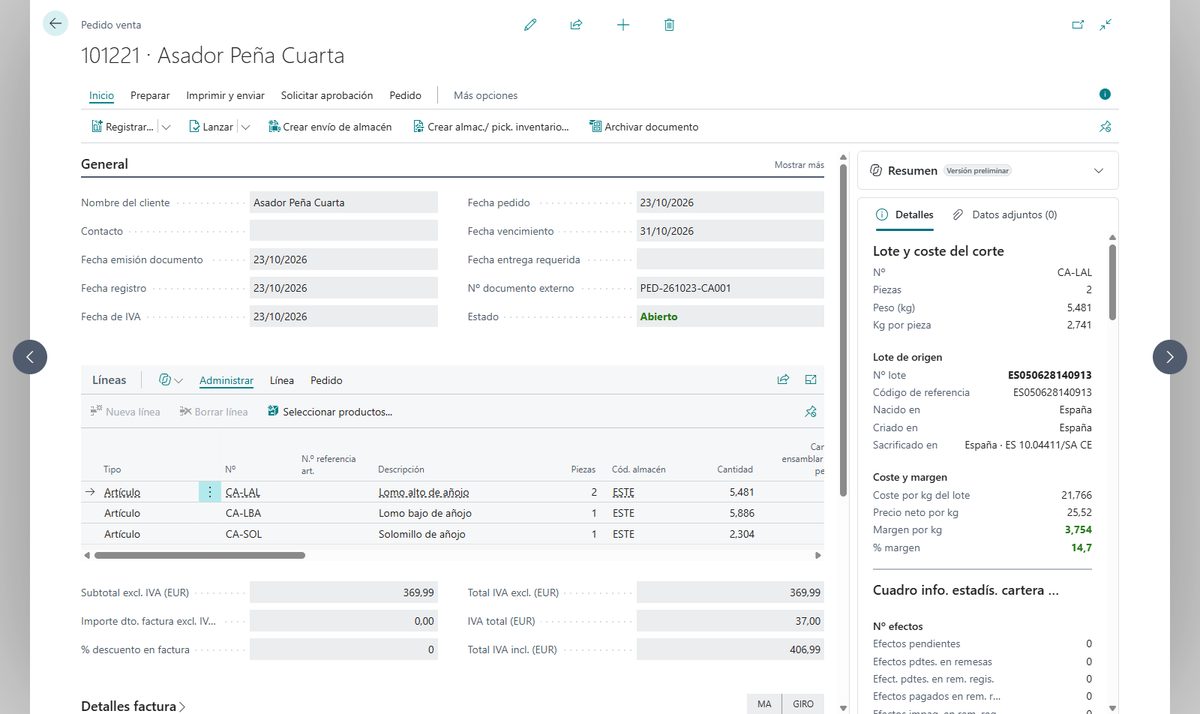
Task: Click the Nº documento externo field
Action: click(x=730, y=288)
